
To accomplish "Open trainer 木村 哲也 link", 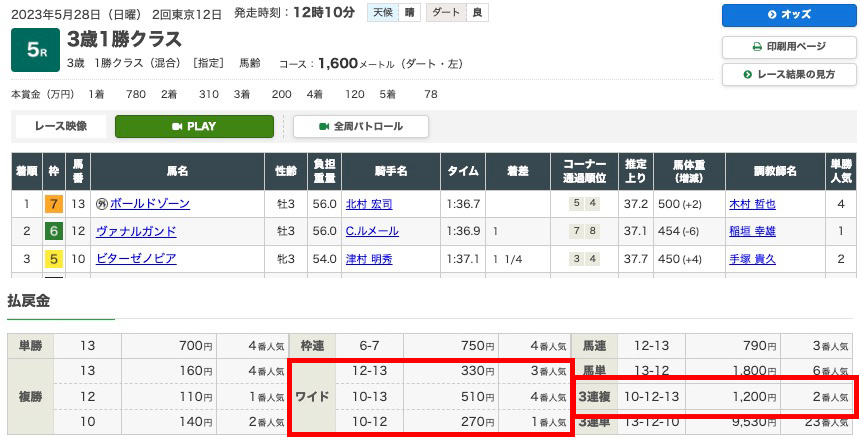I will 752,204.
